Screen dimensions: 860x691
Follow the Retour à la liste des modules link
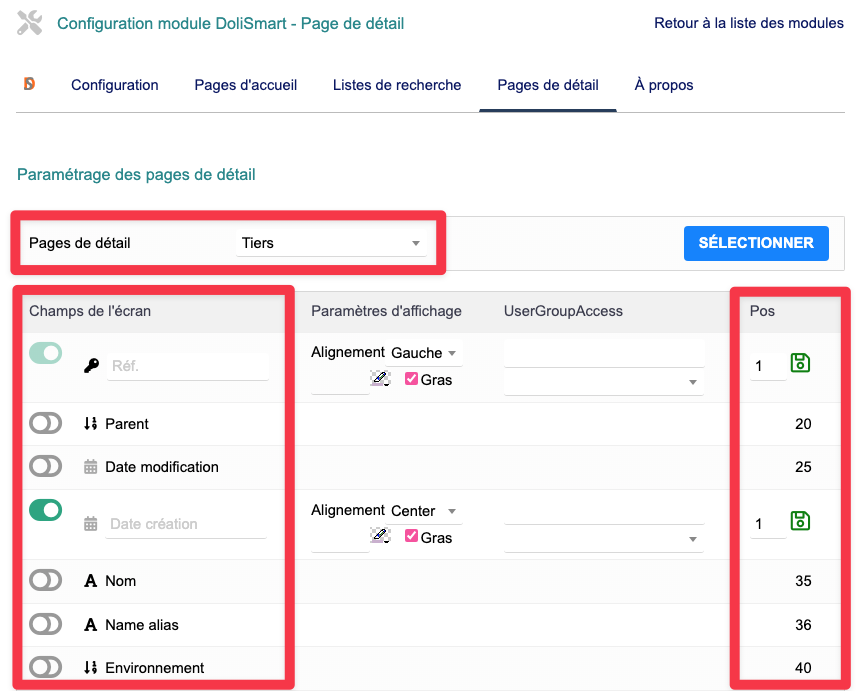click(749, 23)
